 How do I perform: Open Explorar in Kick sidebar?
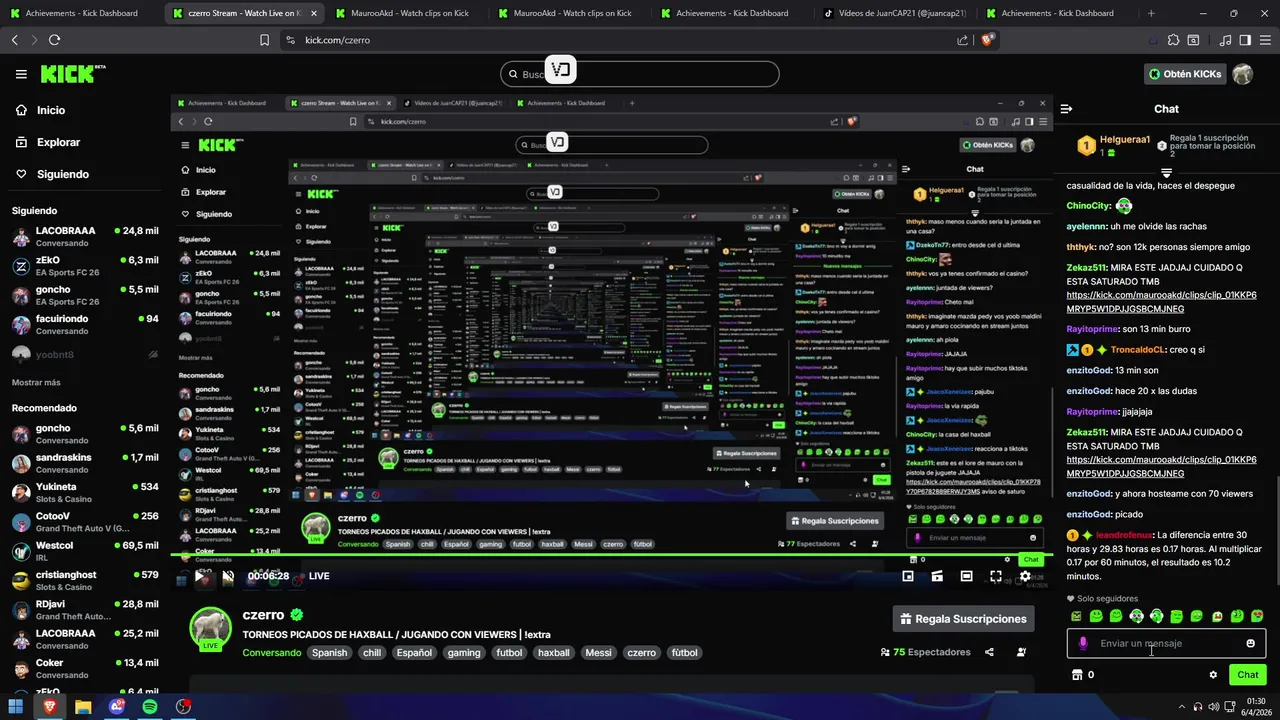coord(47,142)
